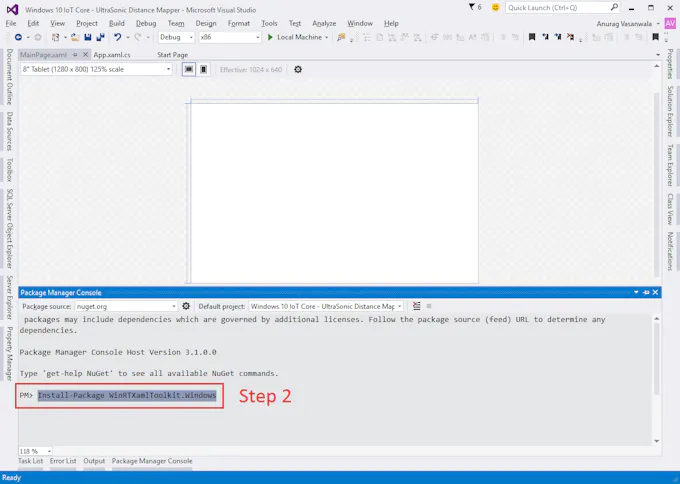Screen dimensions: 680x484
Task: Switch to the Start Page tab
Action: [173, 55]
